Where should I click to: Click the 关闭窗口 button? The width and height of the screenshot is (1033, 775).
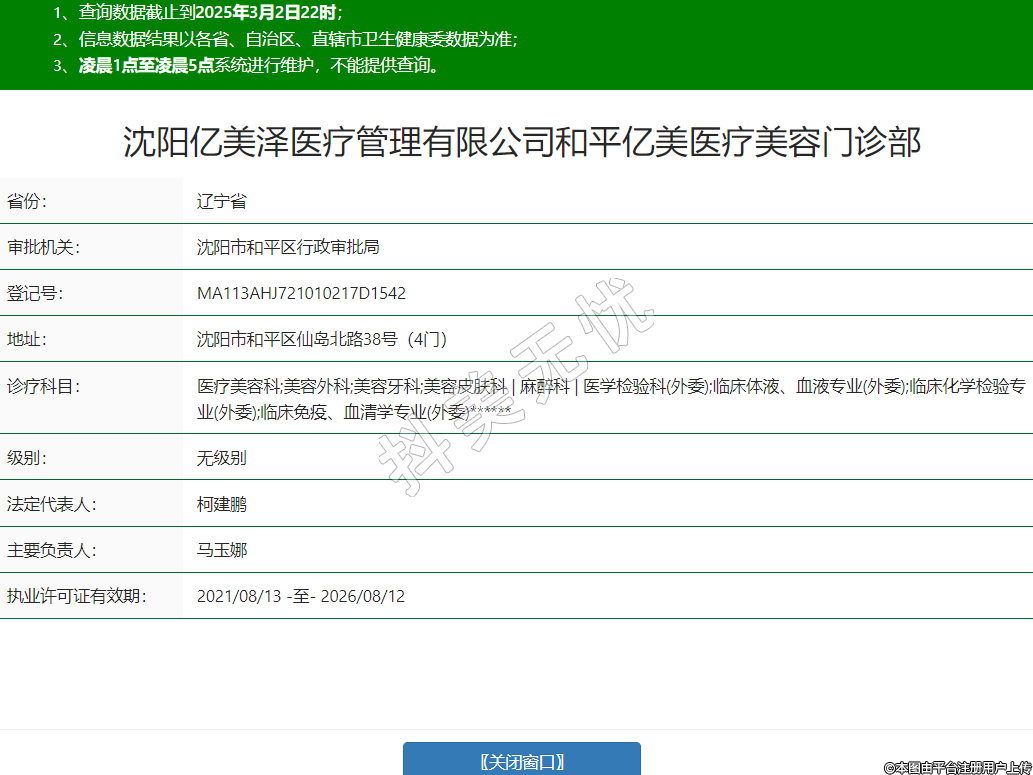point(521,761)
